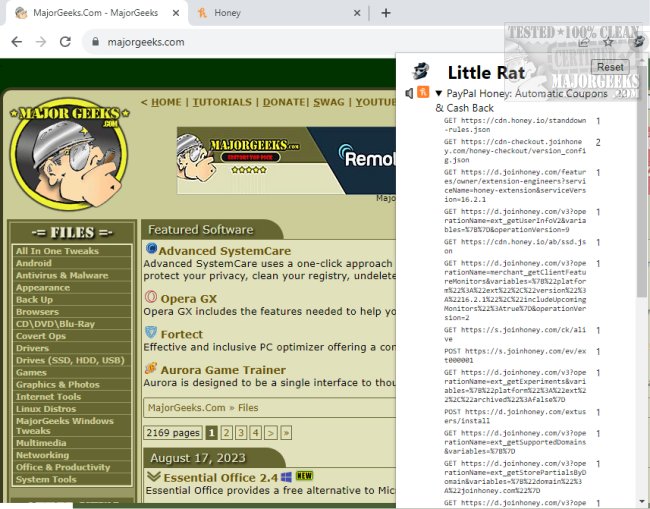Image resolution: width=650 pixels, height=509 pixels.
Task: Collapse the PayPal Honey request list
Action: pos(439,94)
